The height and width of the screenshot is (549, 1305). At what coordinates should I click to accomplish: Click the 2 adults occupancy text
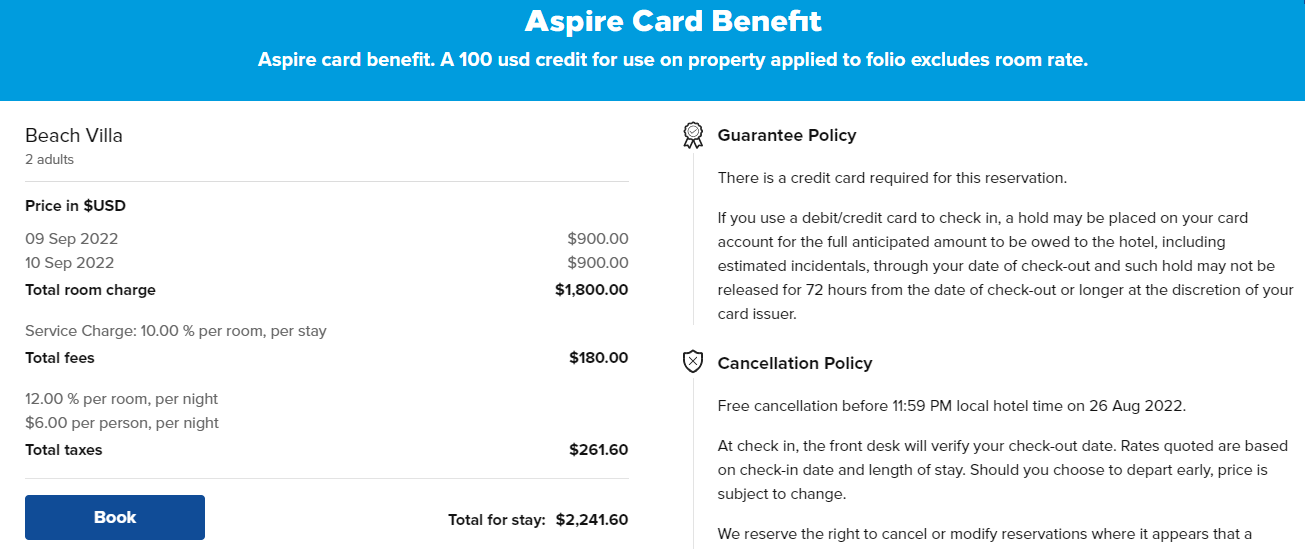click(x=49, y=160)
